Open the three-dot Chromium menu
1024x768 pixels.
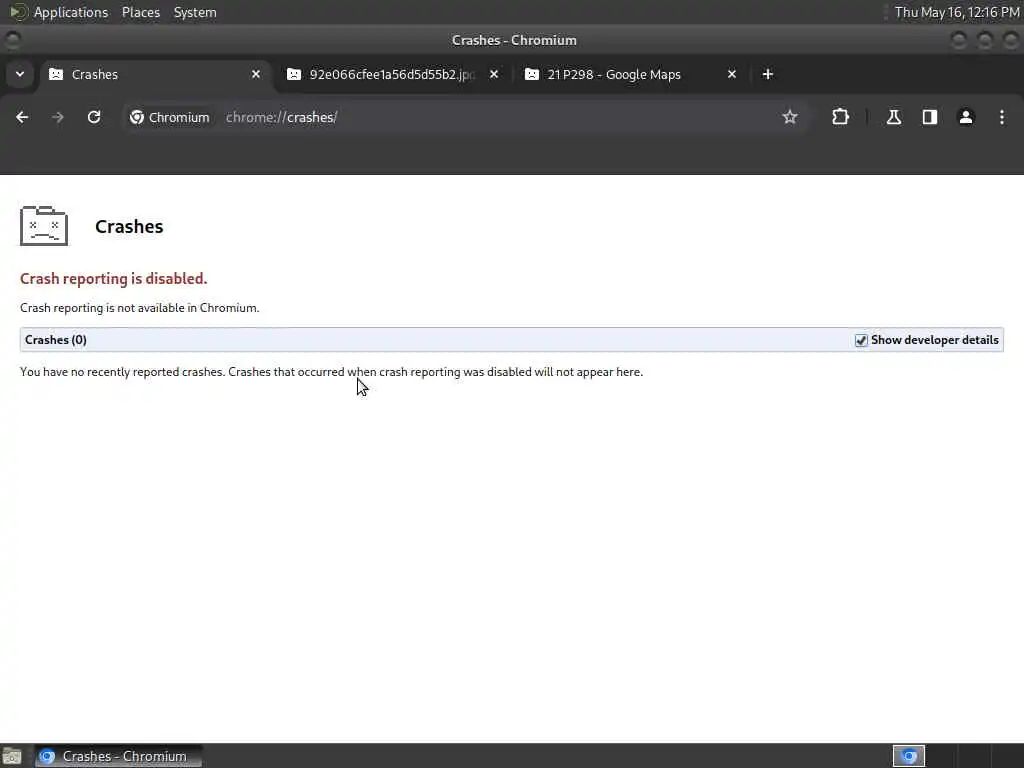pyautogui.click(x=1002, y=117)
